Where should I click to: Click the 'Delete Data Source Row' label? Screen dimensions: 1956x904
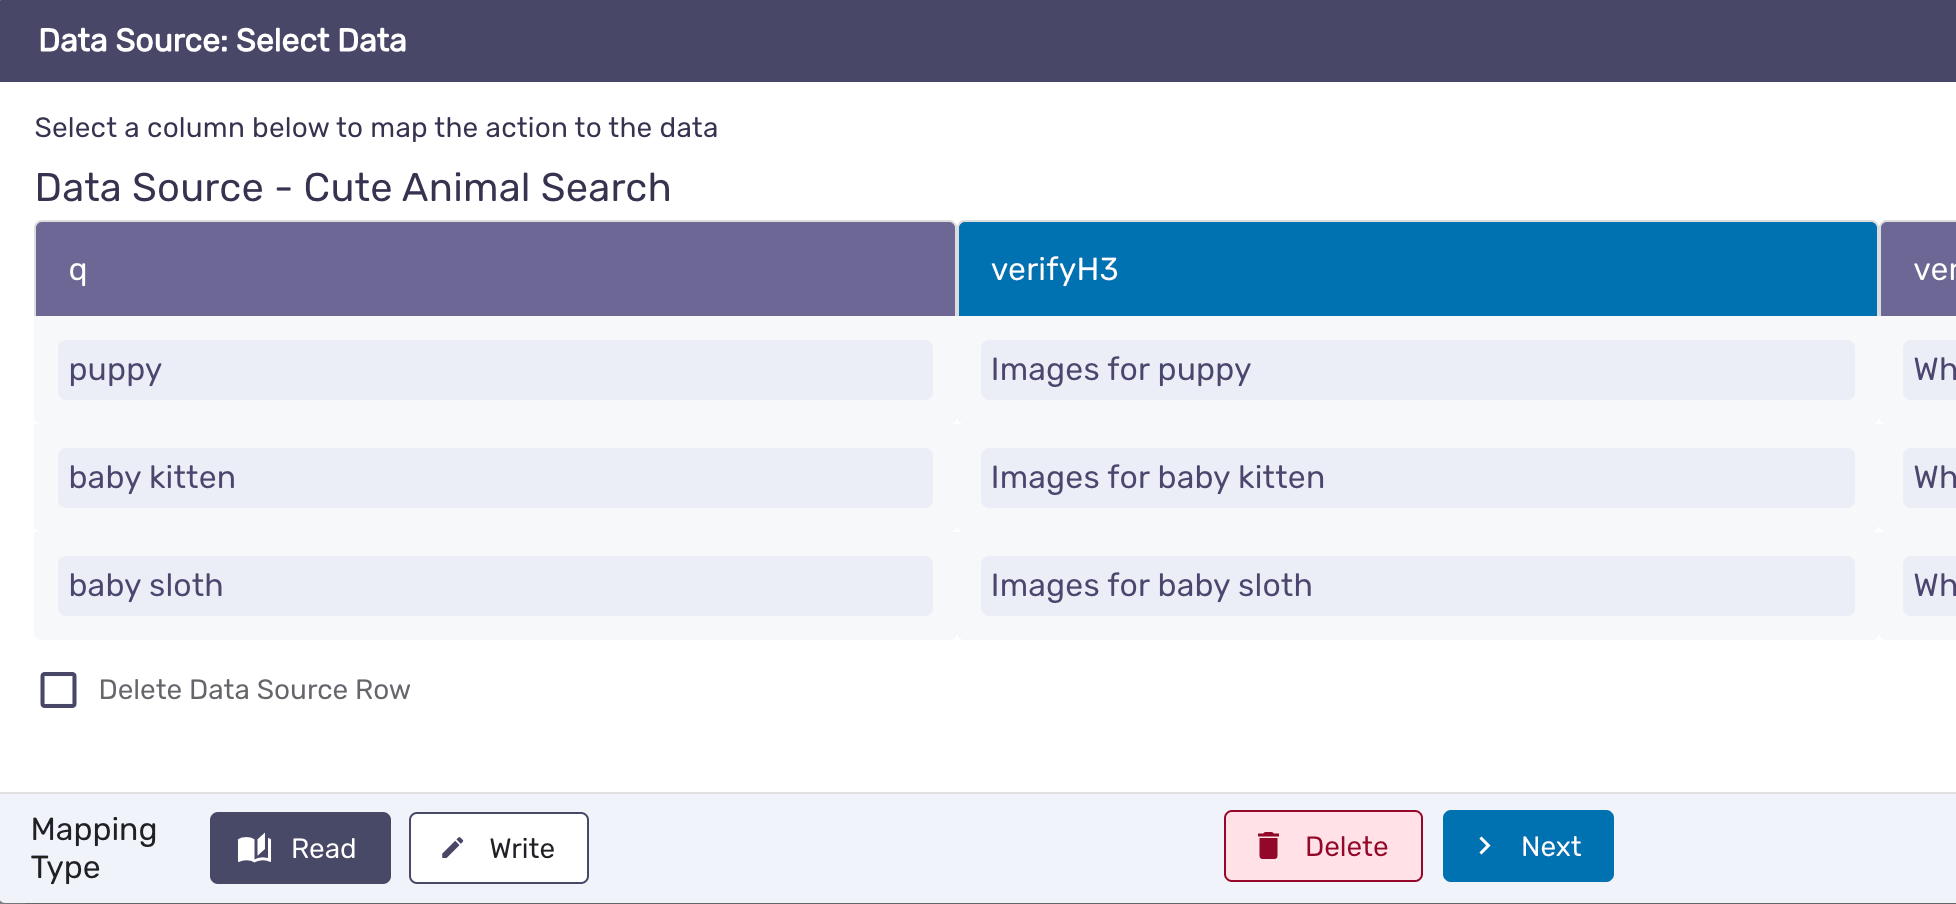(254, 690)
